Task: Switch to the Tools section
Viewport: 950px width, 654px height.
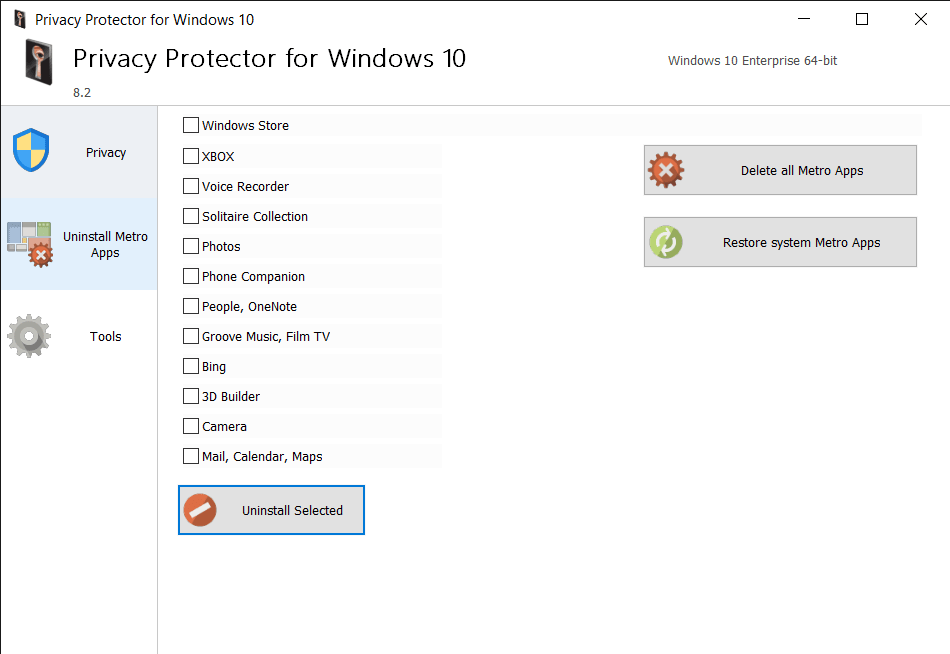Action: pos(79,336)
